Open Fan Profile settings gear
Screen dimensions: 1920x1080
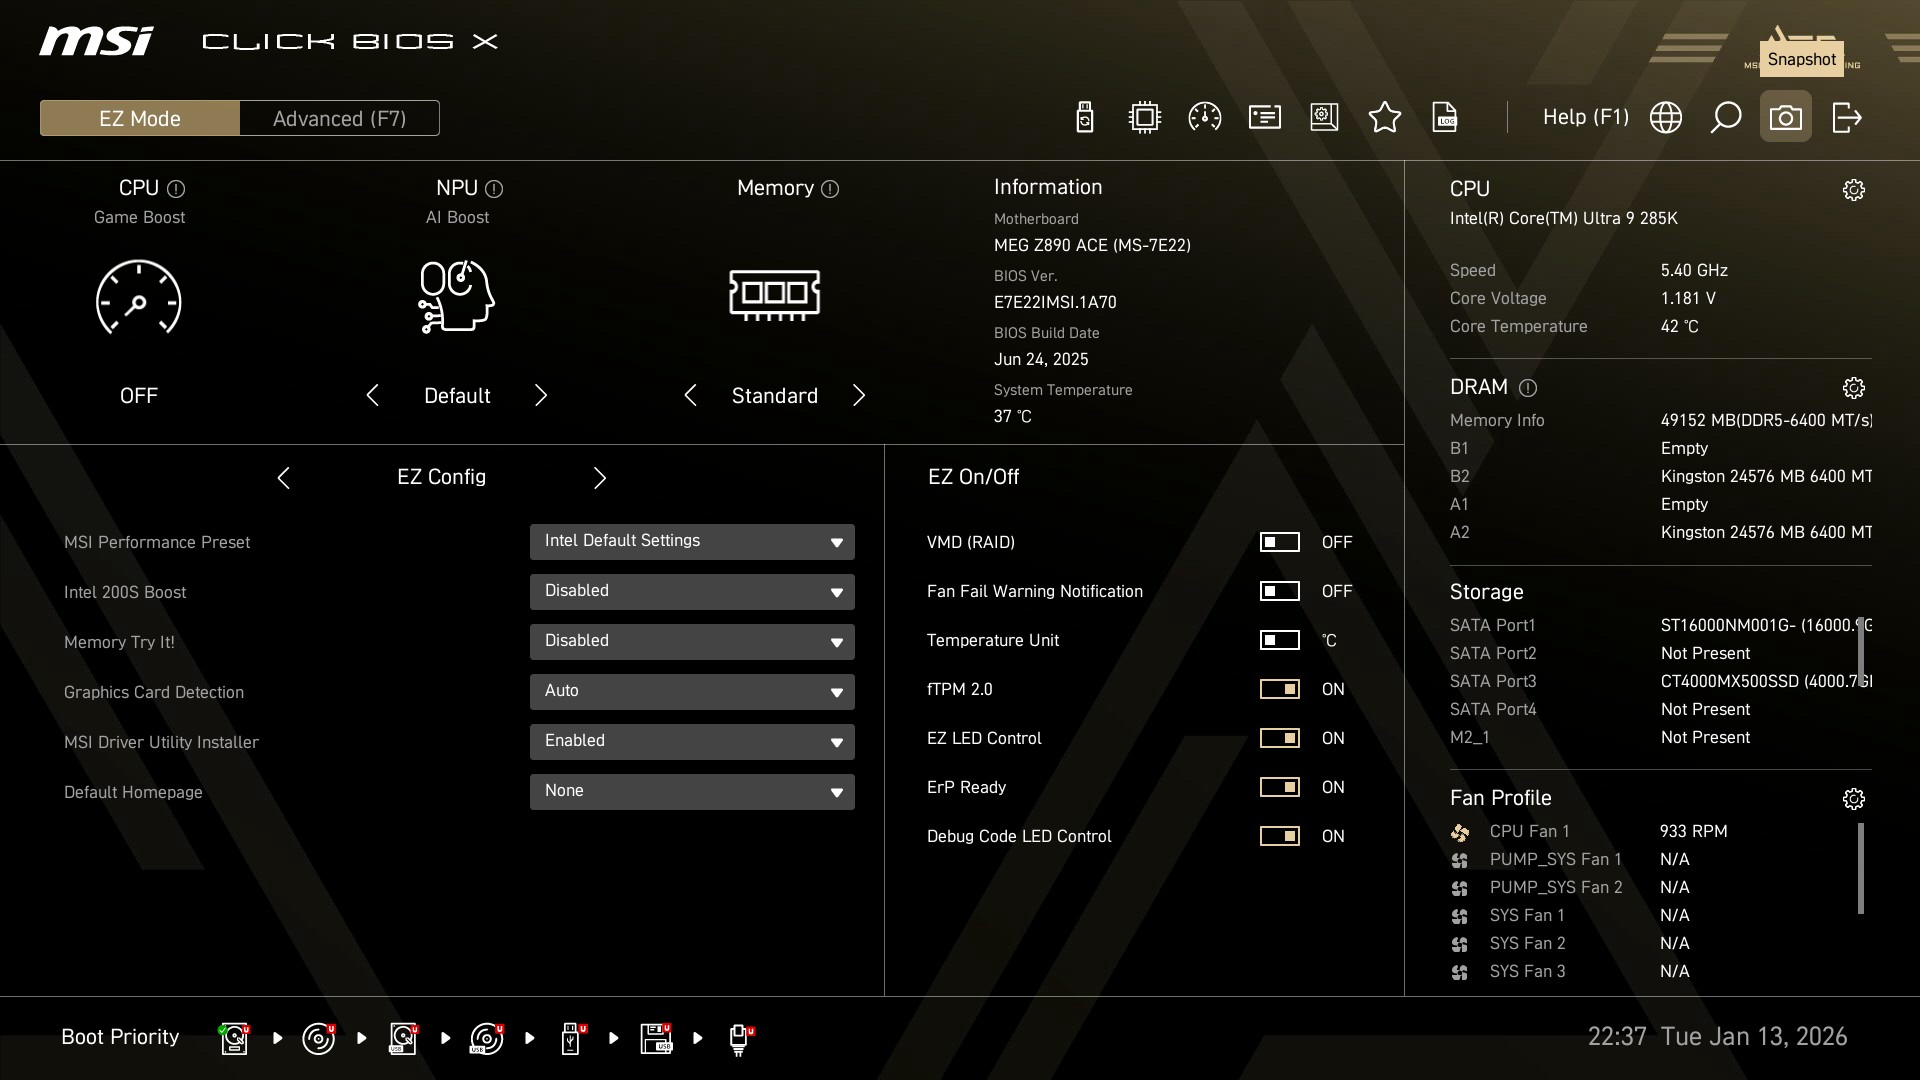pos(1853,799)
